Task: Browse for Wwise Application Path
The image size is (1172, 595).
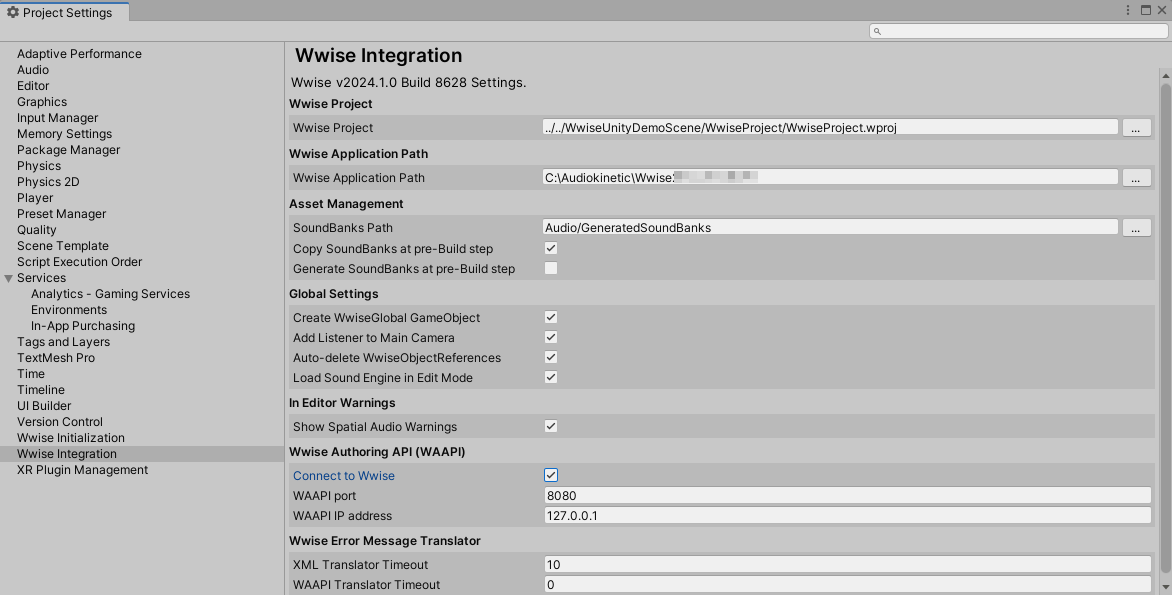Action: point(1136,177)
